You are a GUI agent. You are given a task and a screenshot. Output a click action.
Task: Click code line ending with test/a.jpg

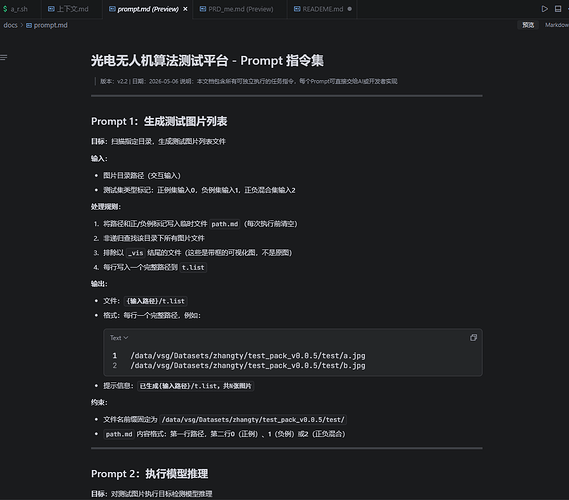coord(248,356)
